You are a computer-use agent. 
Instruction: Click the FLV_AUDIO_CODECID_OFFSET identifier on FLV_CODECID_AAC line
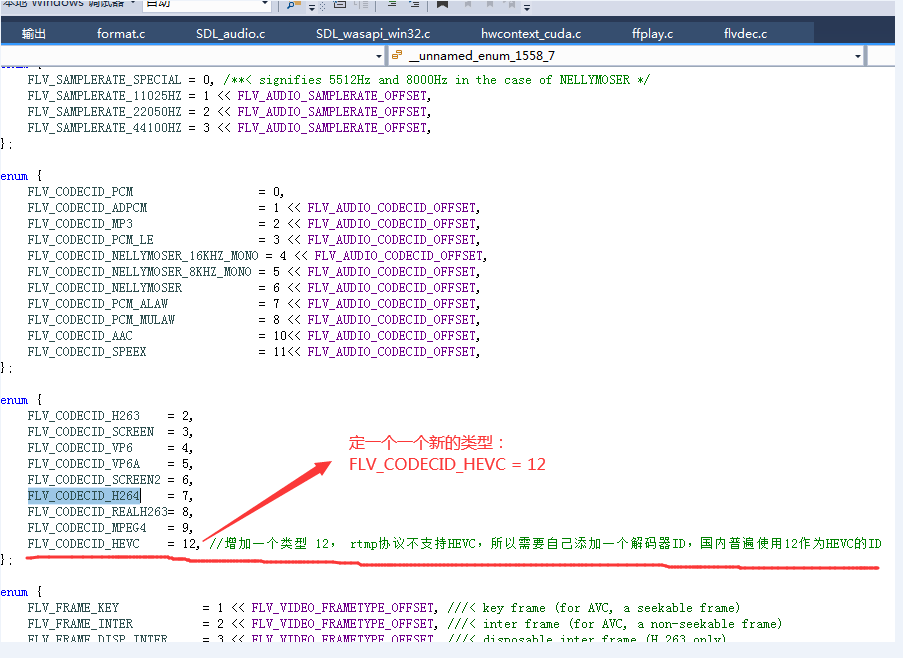point(391,335)
